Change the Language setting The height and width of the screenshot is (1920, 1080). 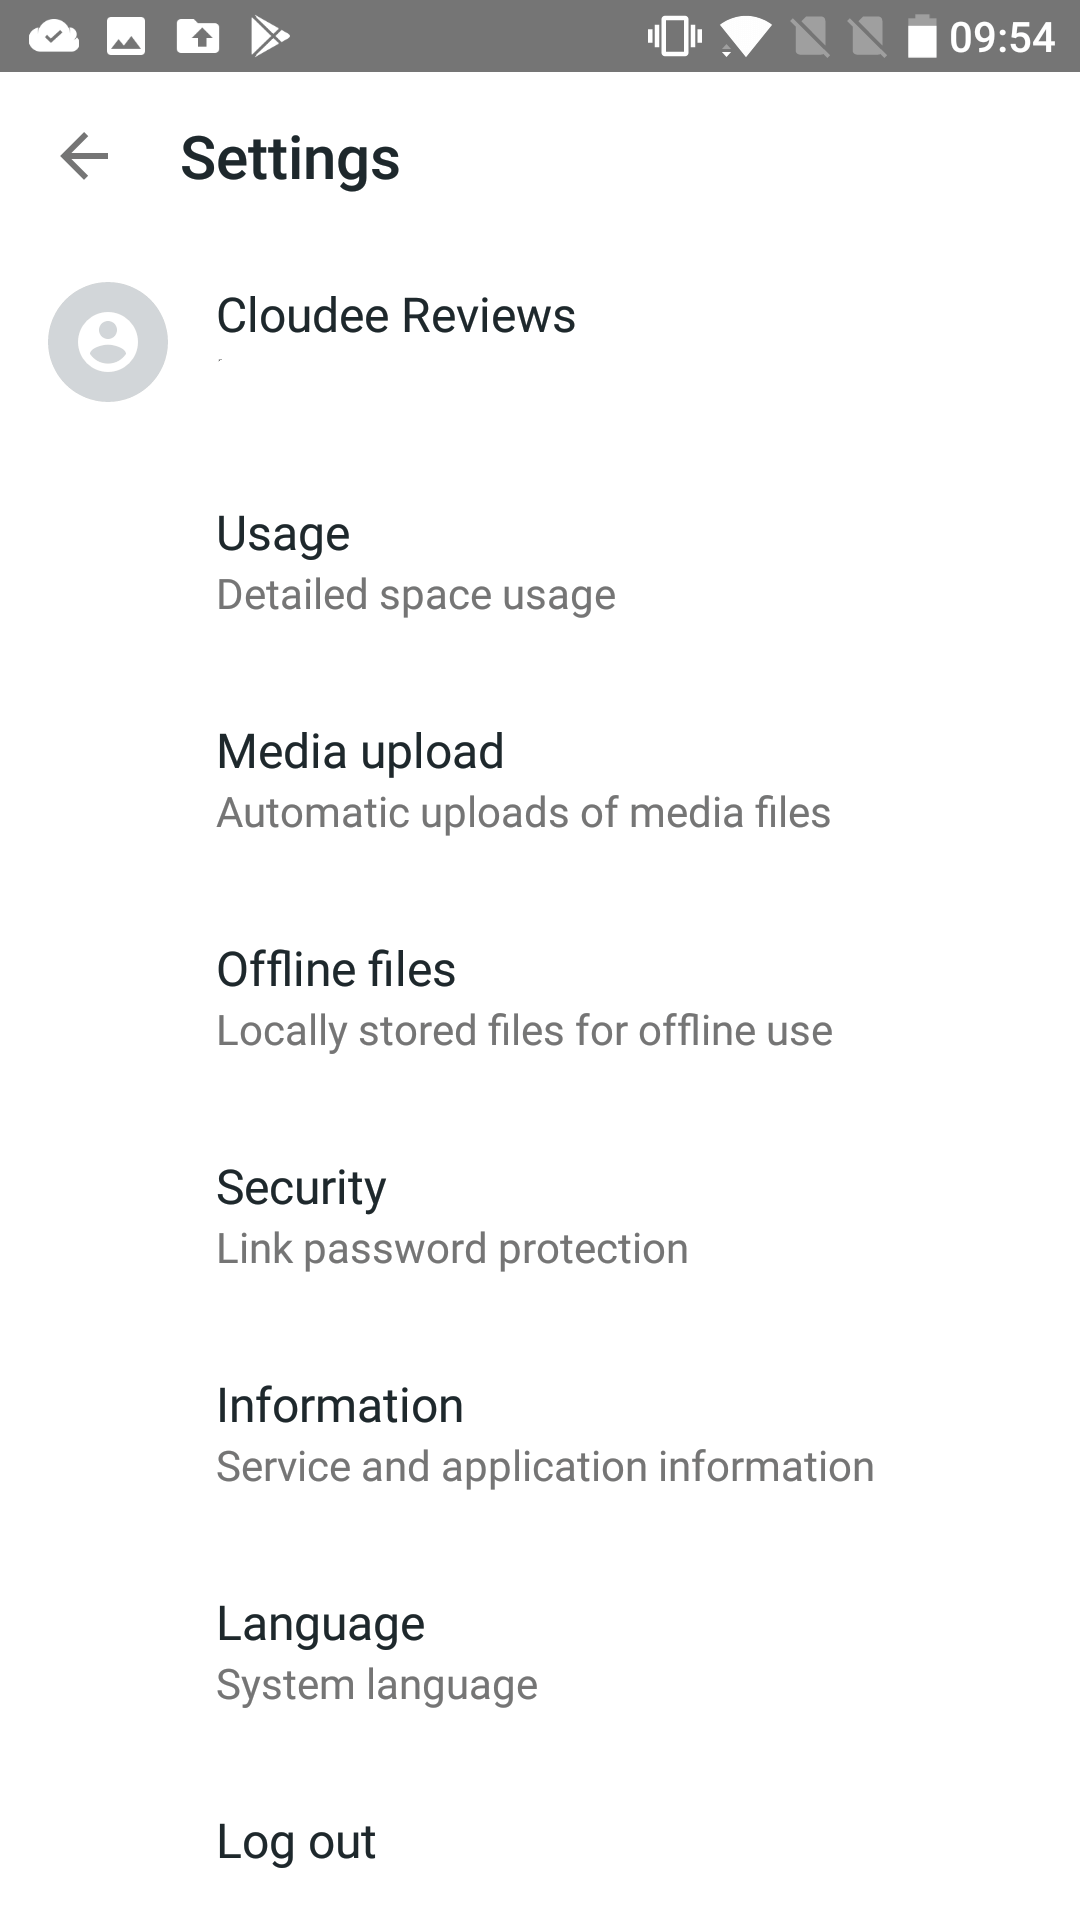pos(320,1623)
